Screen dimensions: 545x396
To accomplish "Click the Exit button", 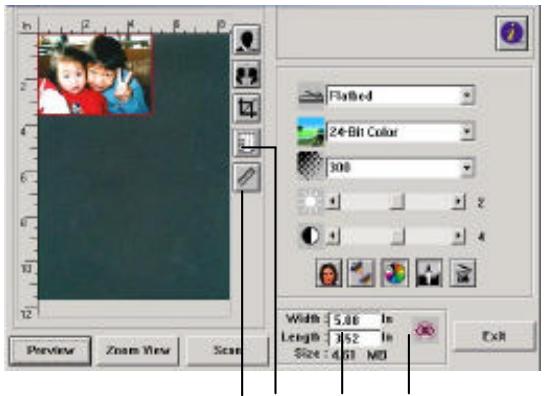I will click(495, 336).
